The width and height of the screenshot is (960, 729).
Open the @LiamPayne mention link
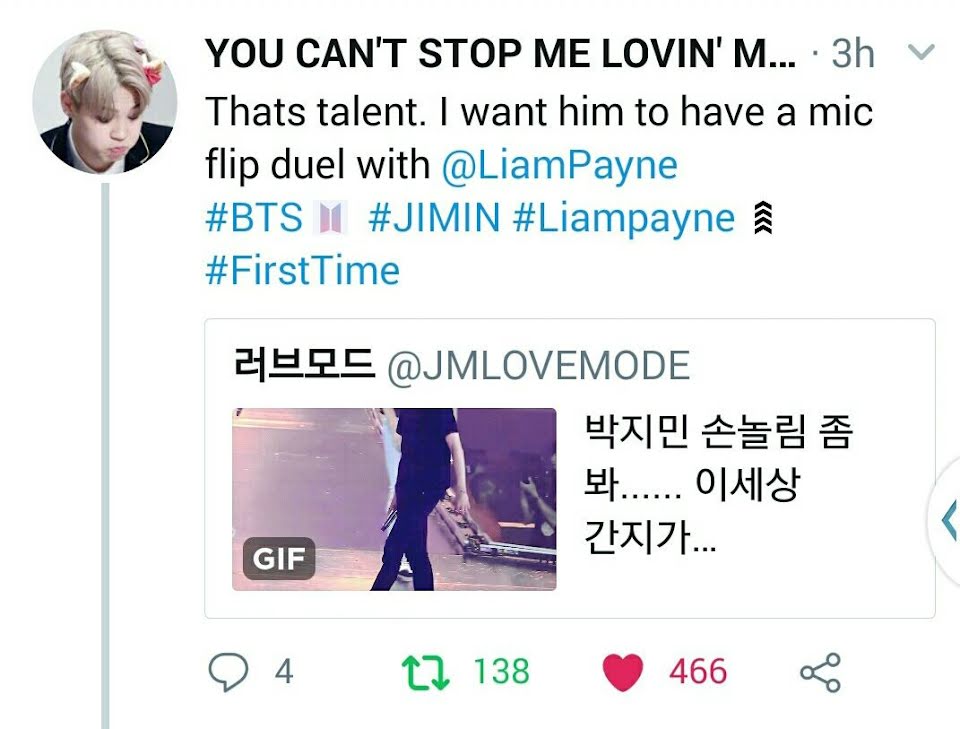pyautogui.click(x=560, y=165)
